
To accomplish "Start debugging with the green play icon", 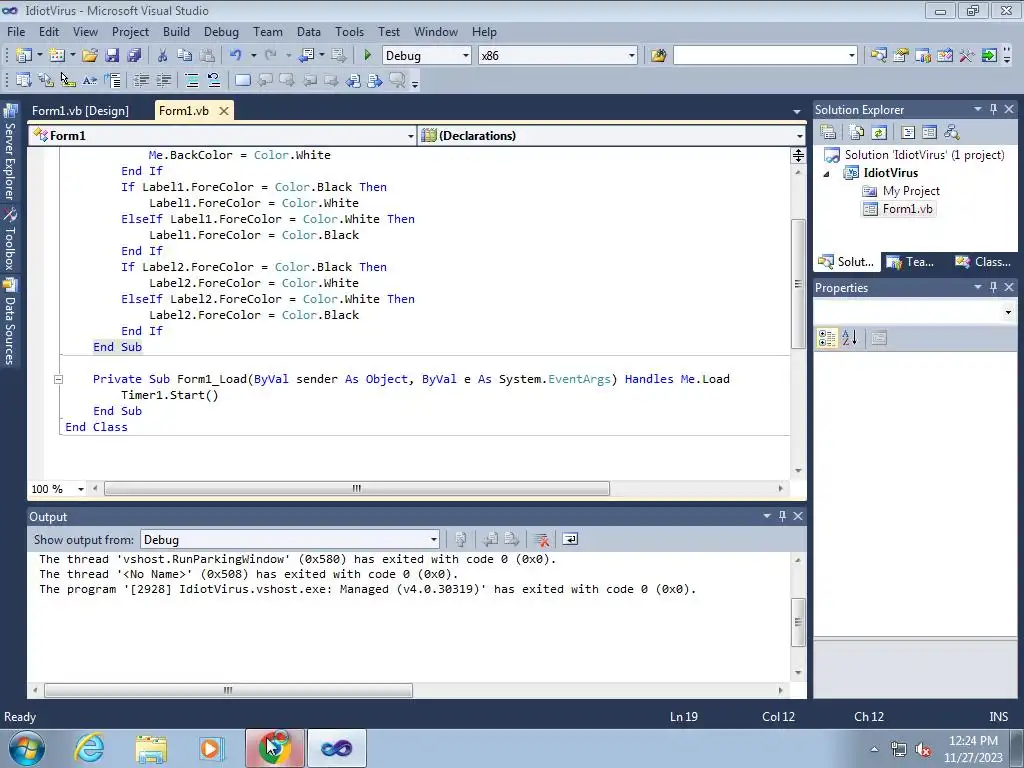I will point(368,56).
